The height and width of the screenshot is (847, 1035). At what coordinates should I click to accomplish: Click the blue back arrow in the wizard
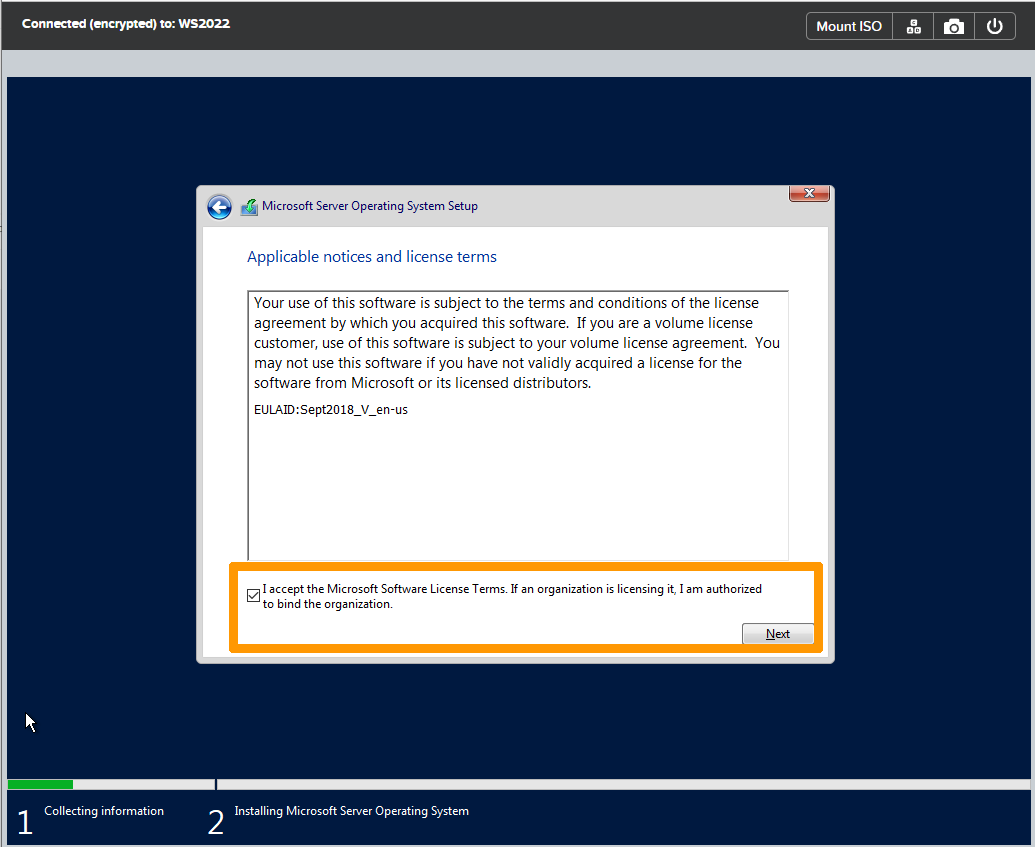tap(218, 206)
